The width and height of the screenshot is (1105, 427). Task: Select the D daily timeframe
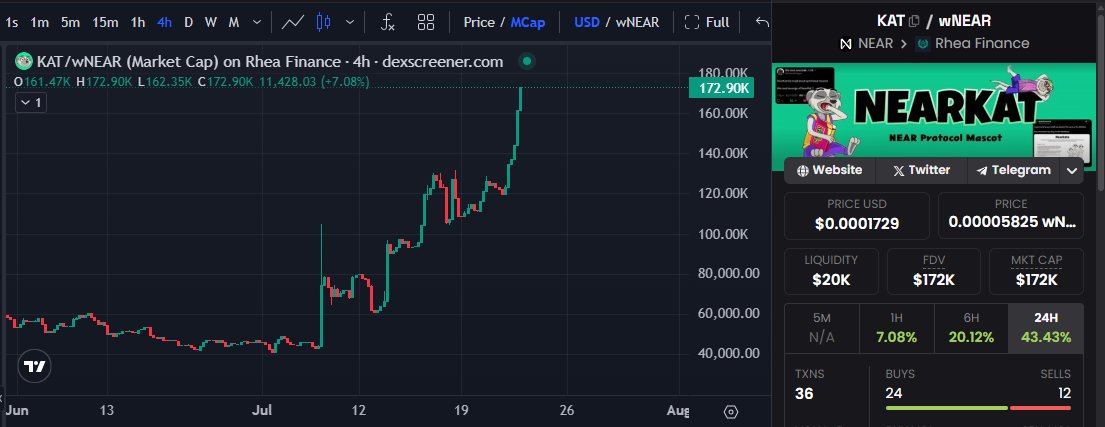(x=188, y=23)
